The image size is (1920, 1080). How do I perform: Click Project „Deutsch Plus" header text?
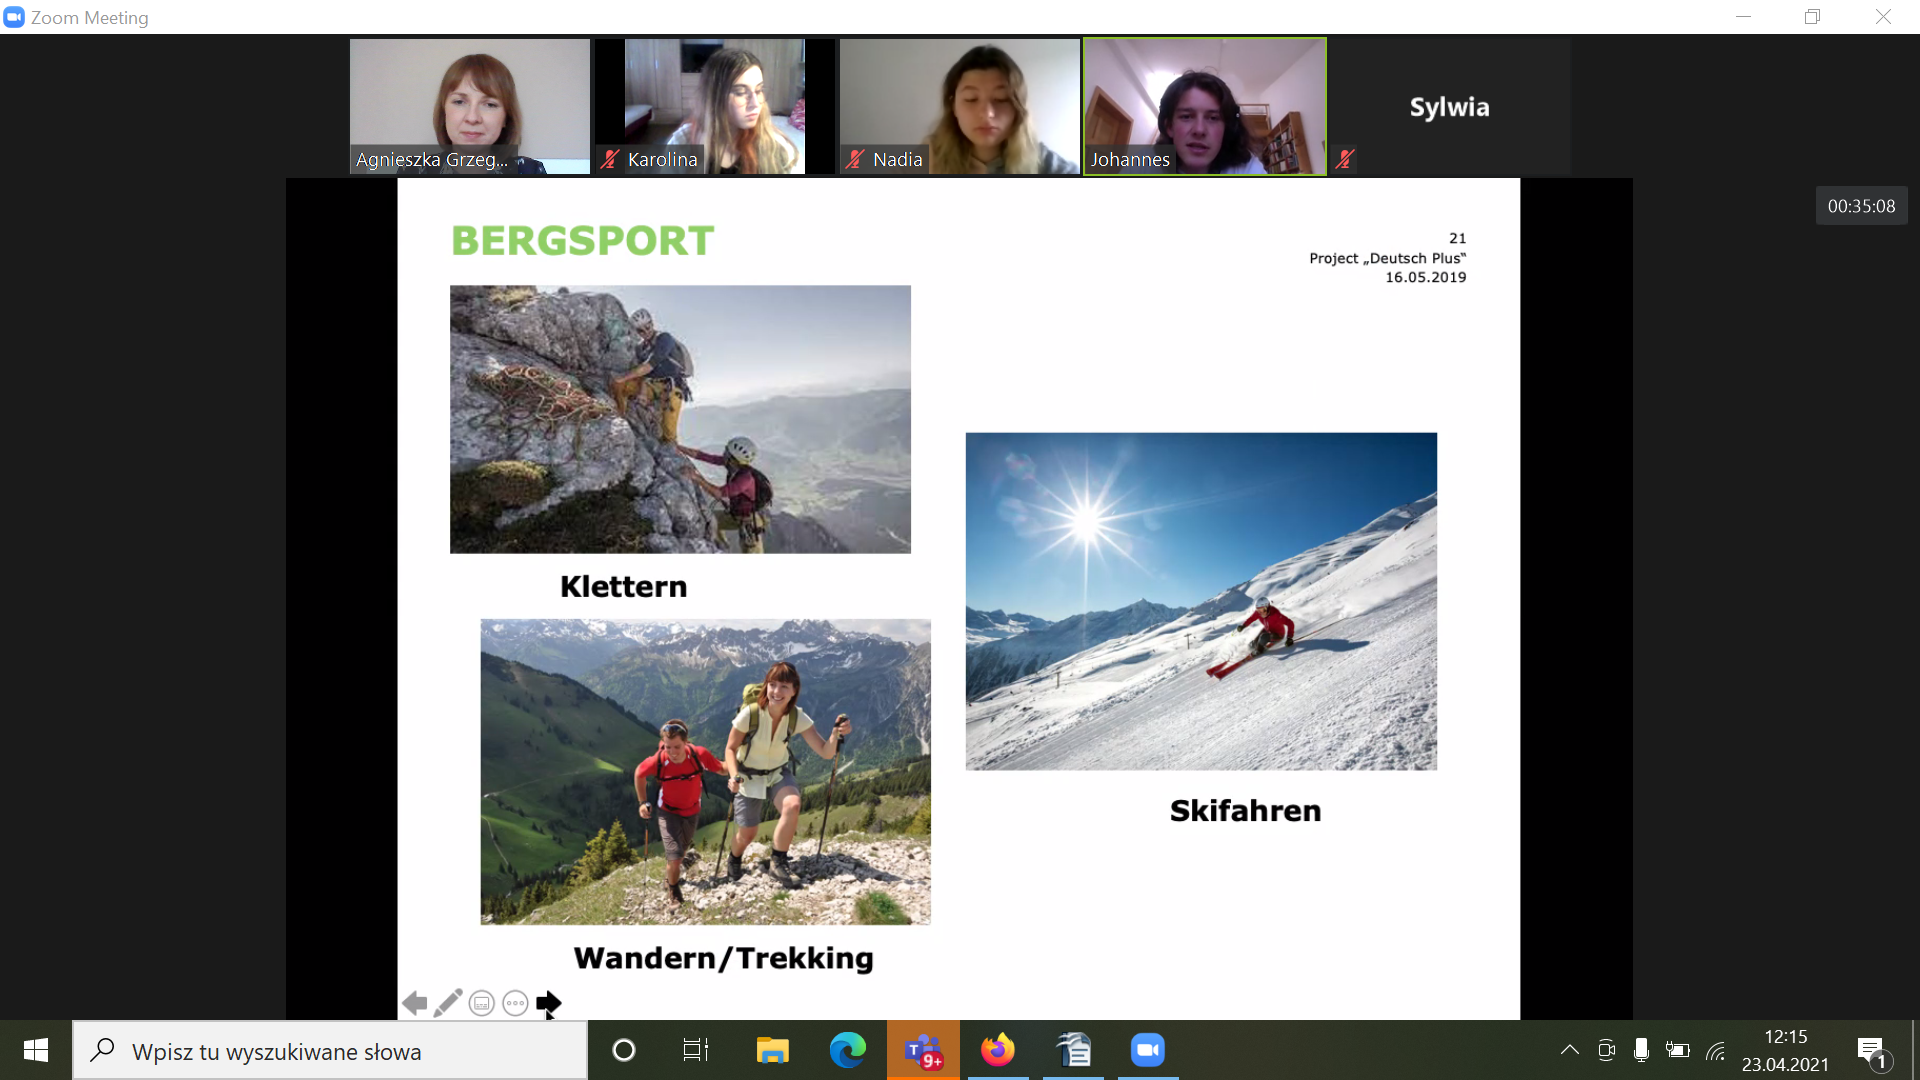click(1388, 258)
